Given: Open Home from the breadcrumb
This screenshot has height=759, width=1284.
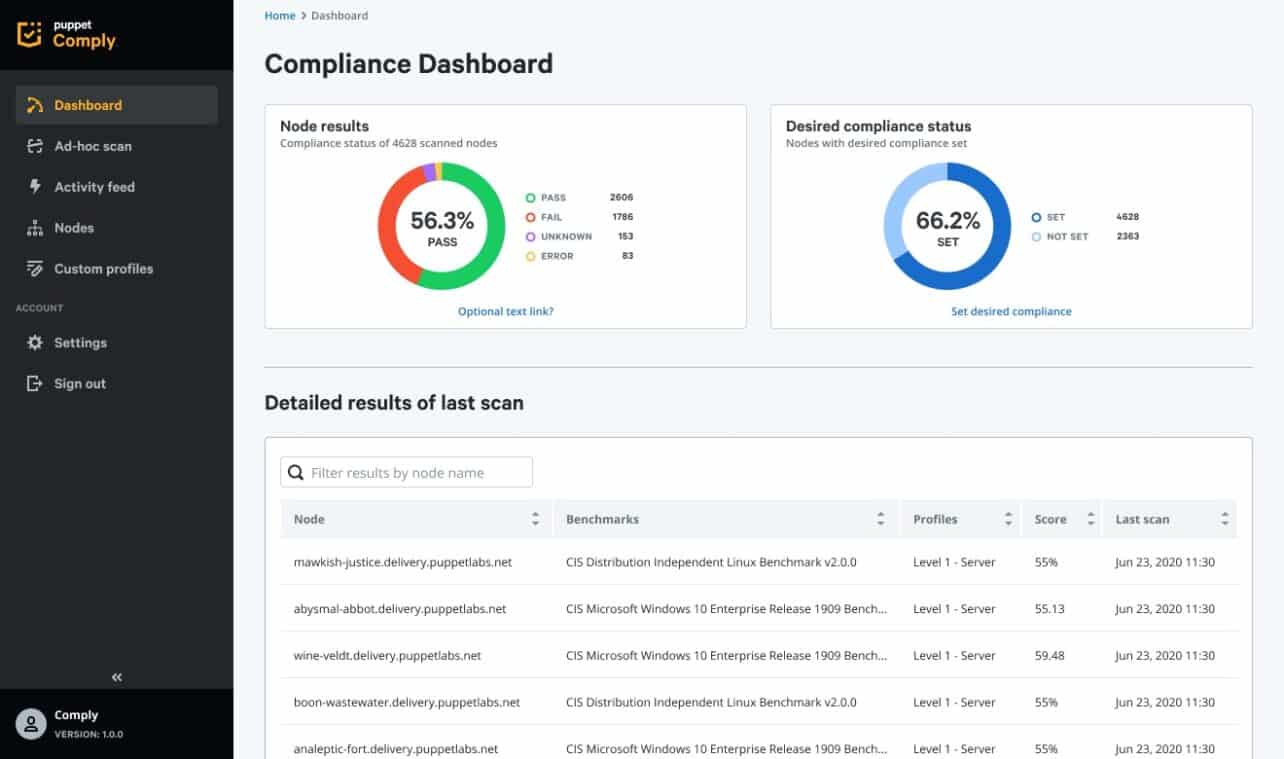Looking at the screenshot, I should click(x=279, y=15).
